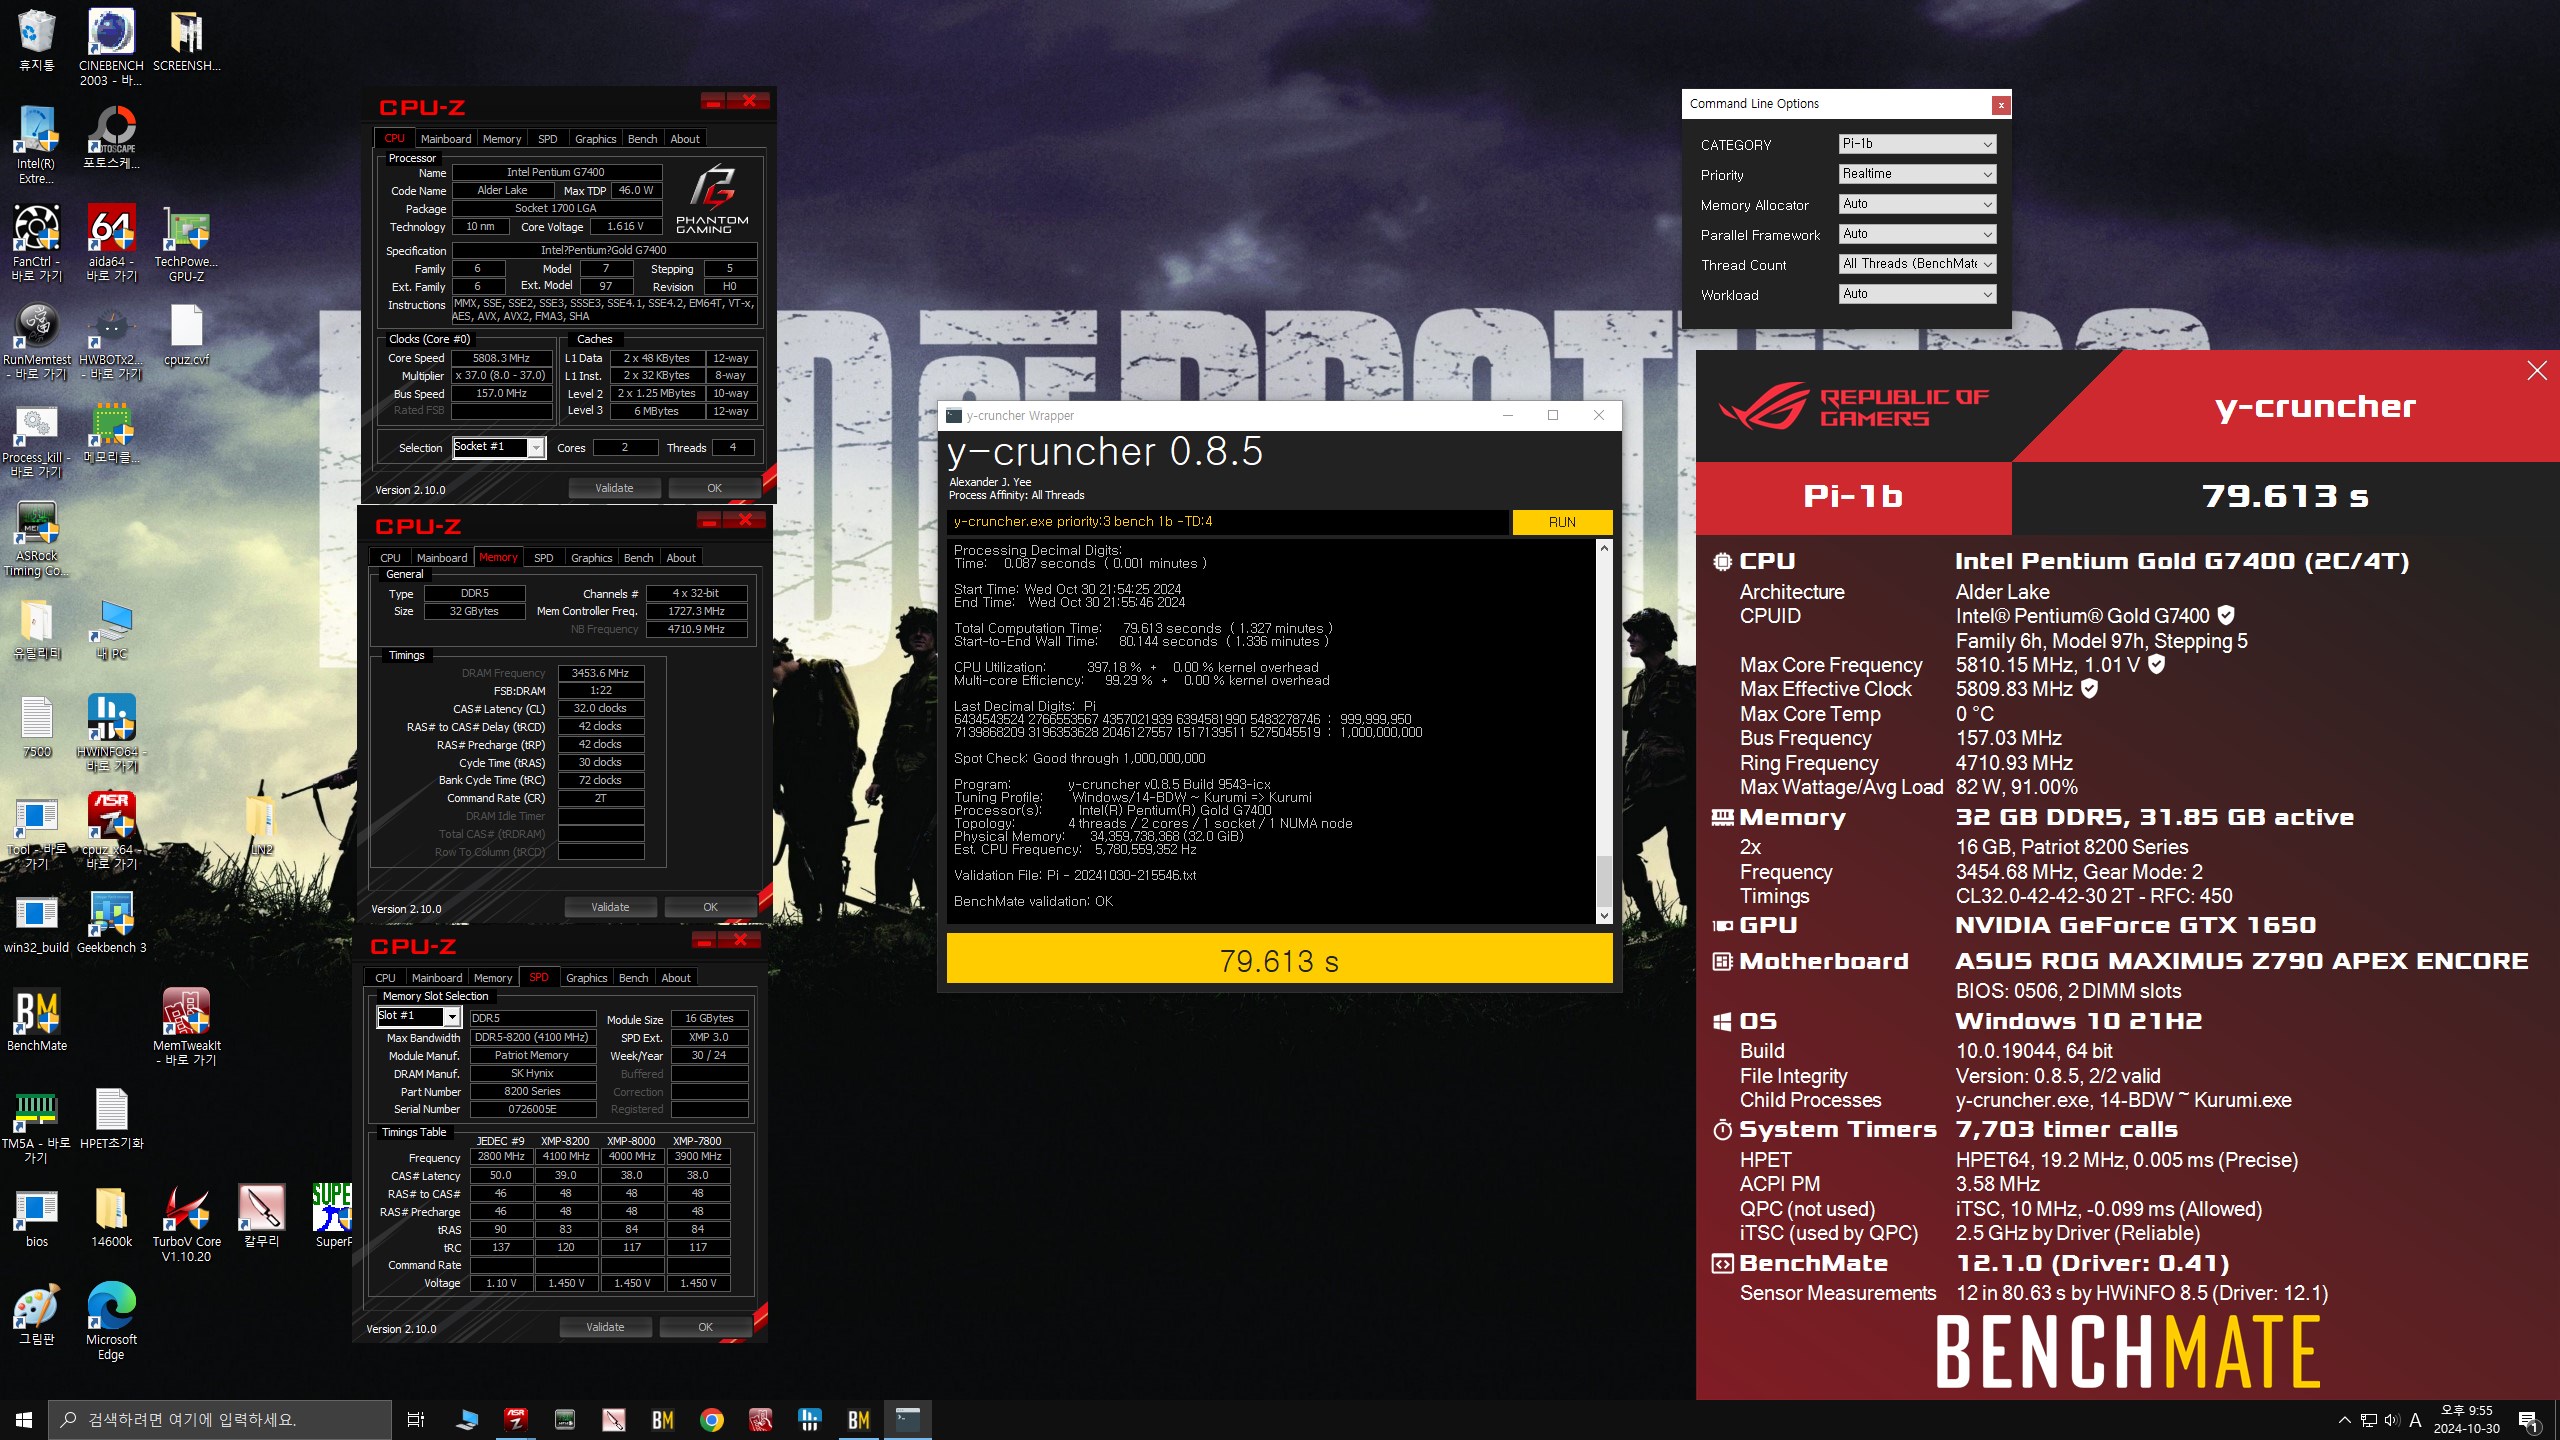Open the SCREENSH... folder icon

pyautogui.click(x=187, y=40)
